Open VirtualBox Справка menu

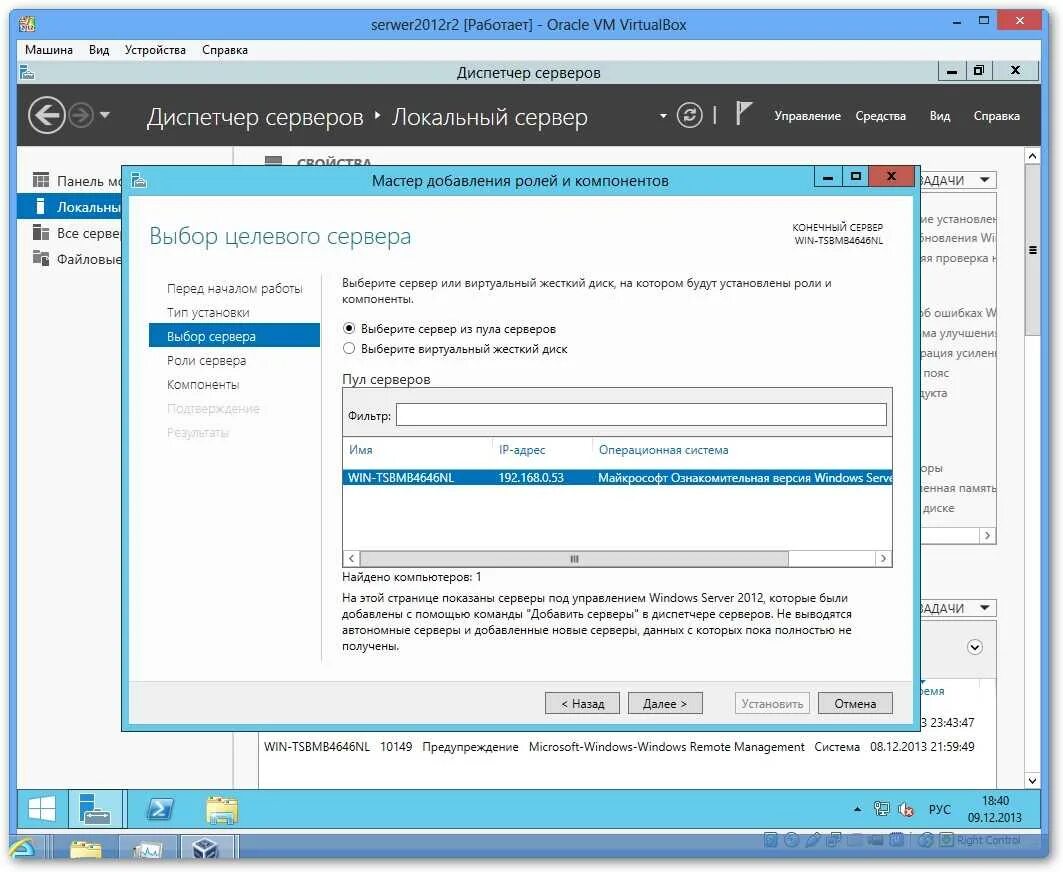[224, 49]
